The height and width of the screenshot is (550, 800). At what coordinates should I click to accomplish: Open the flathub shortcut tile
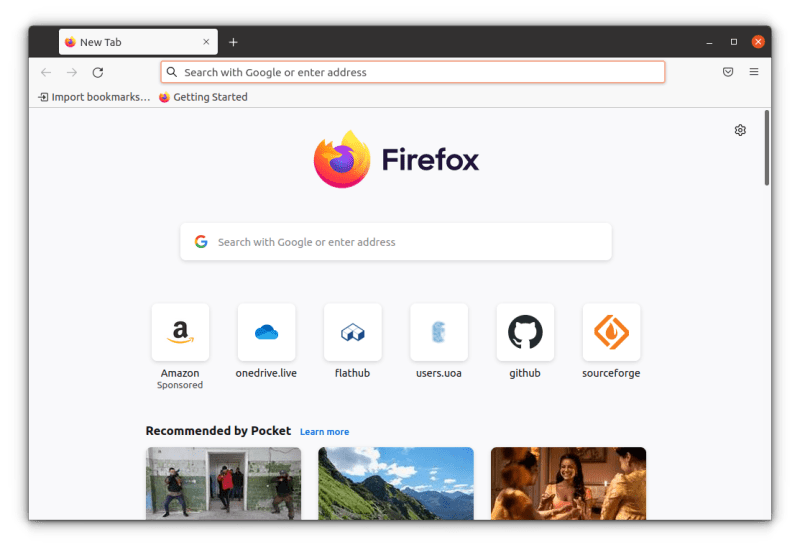(x=353, y=332)
